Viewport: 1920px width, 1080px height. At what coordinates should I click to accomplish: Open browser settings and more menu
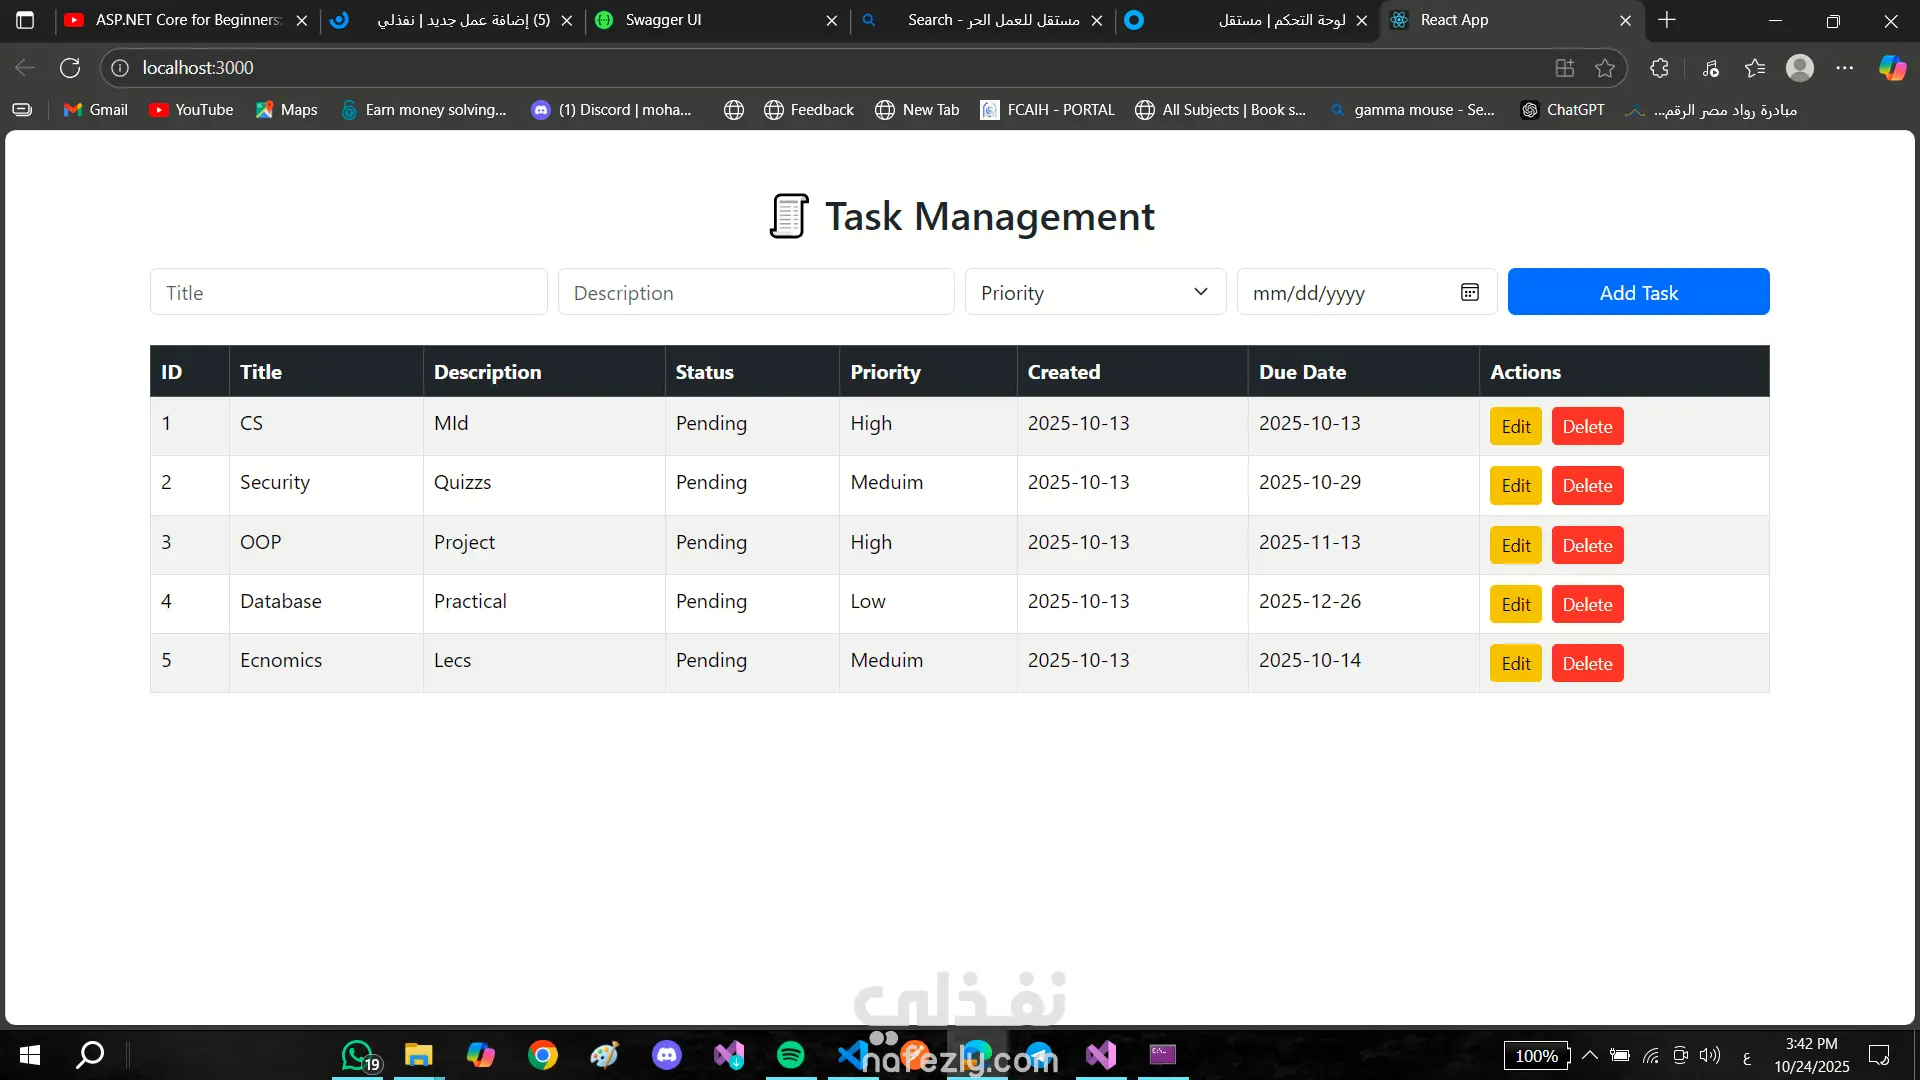click(x=1845, y=68)
